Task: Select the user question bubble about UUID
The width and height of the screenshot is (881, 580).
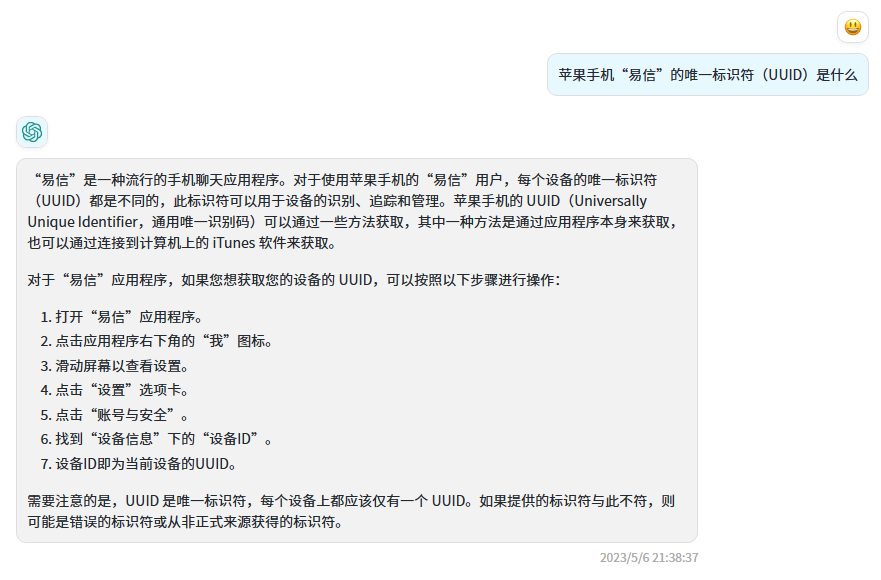Action: pos(707,75)
